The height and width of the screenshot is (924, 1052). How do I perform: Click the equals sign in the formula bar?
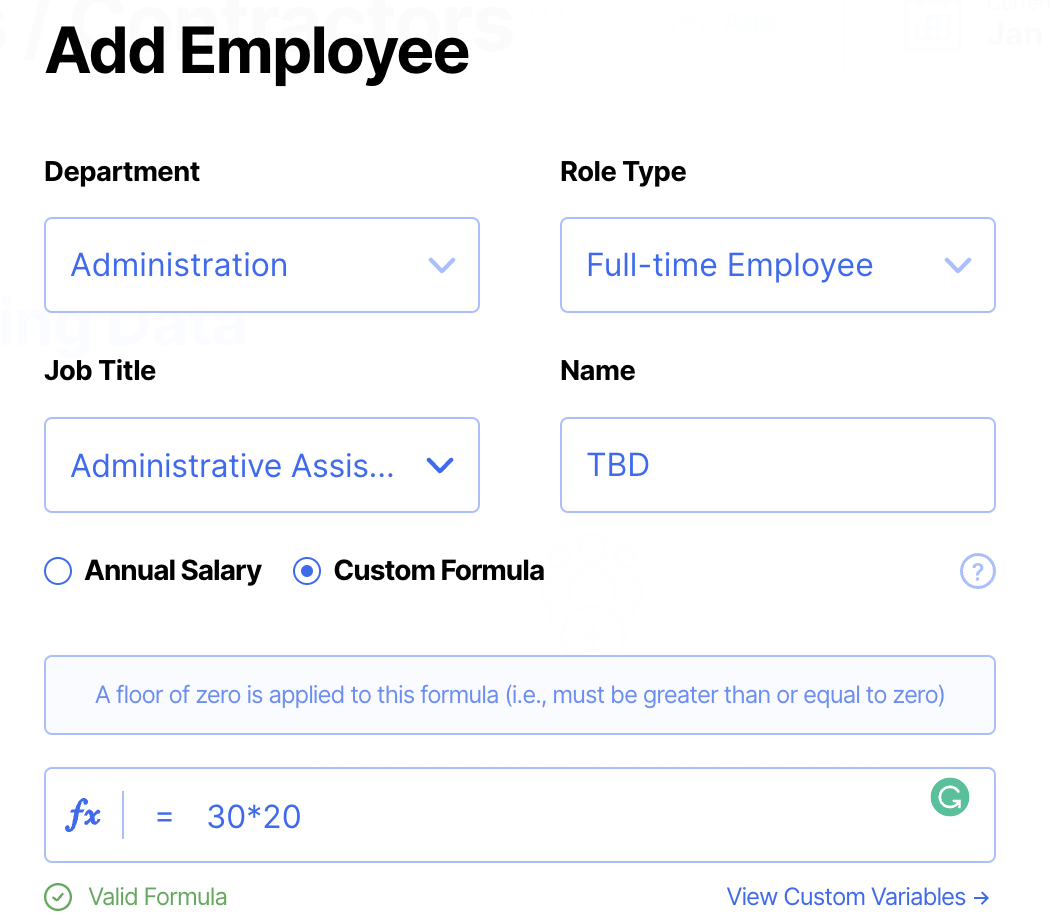tap(165, 817)
